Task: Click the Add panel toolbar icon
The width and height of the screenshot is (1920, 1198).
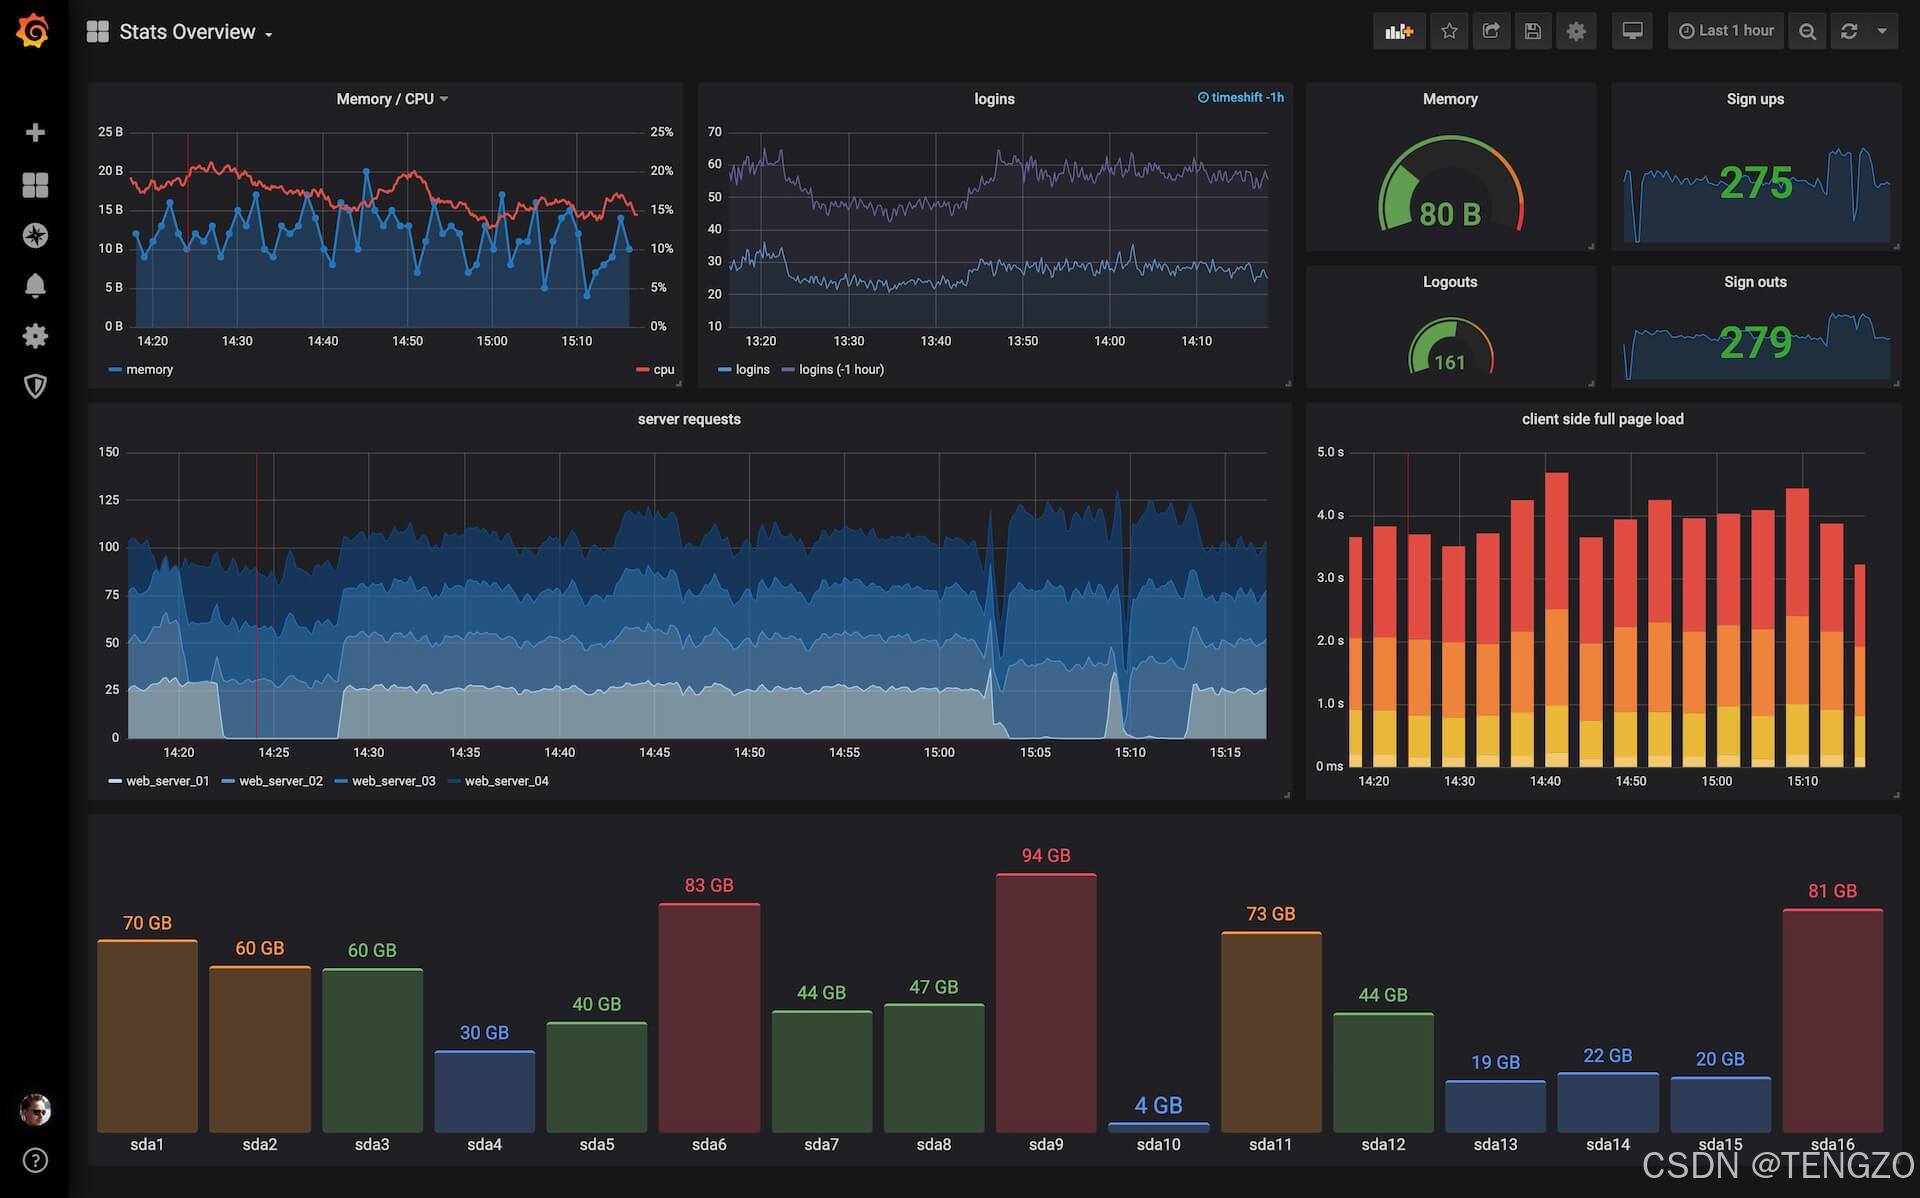Action: 1398,31
